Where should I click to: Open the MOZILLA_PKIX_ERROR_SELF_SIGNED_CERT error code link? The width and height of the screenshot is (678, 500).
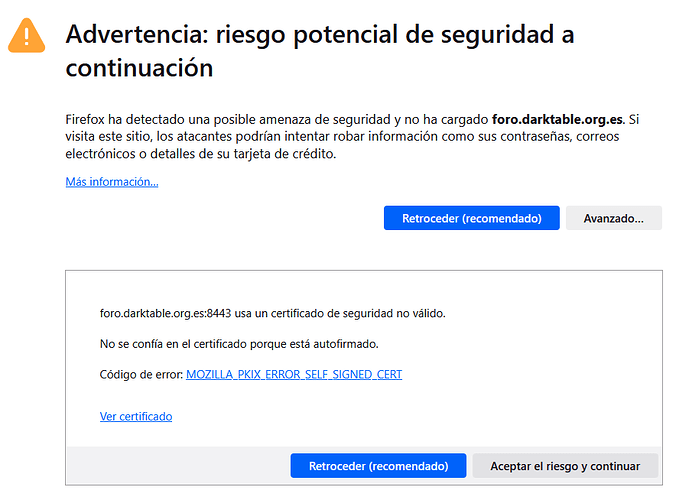tap(294, 374)
